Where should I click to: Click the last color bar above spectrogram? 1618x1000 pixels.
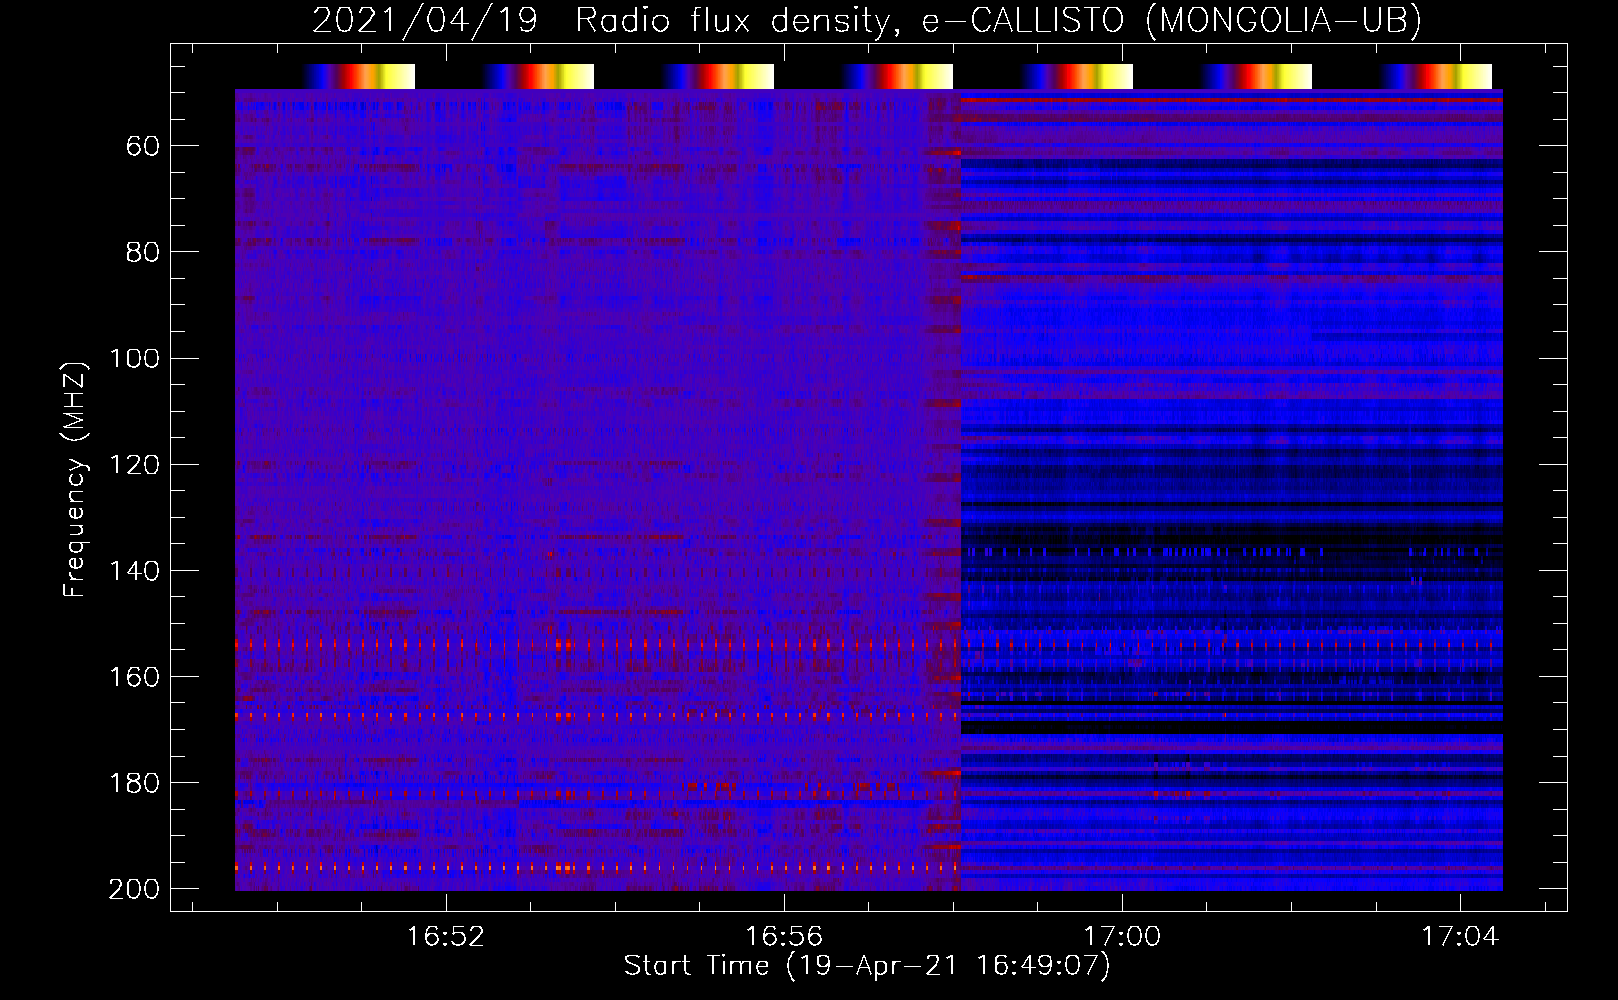1437,76
